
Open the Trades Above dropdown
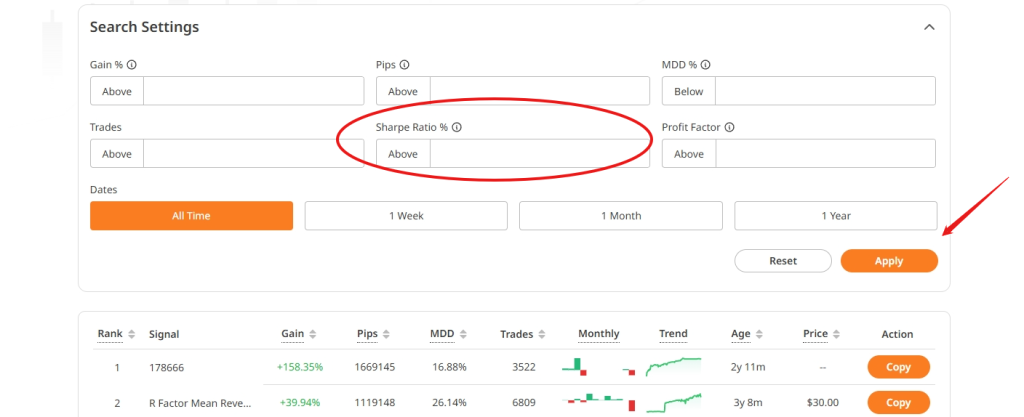coord(117,154)
